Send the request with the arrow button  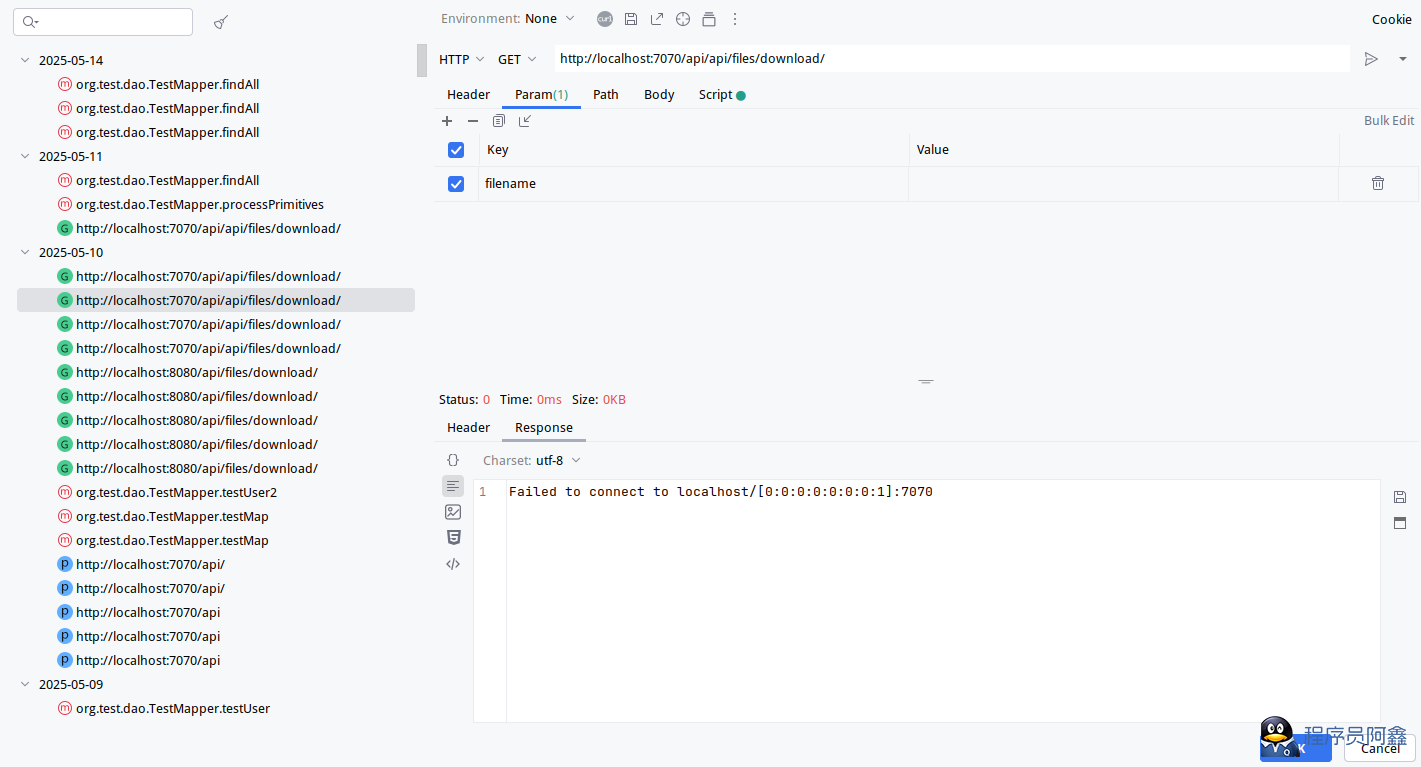tap(1371, 59)
